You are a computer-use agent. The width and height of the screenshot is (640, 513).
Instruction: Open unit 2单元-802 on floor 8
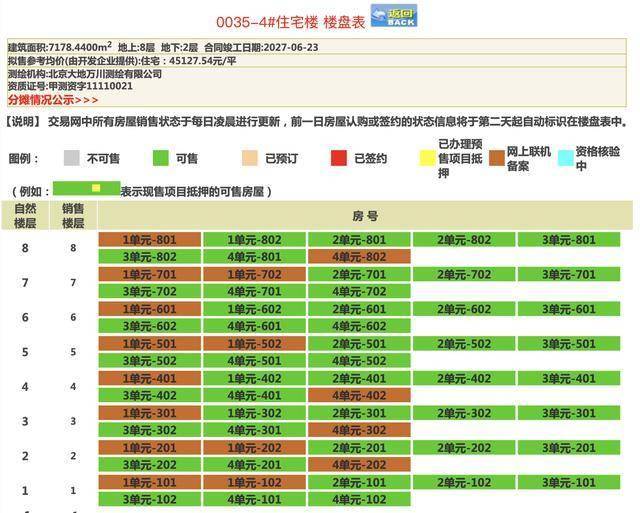464,240
